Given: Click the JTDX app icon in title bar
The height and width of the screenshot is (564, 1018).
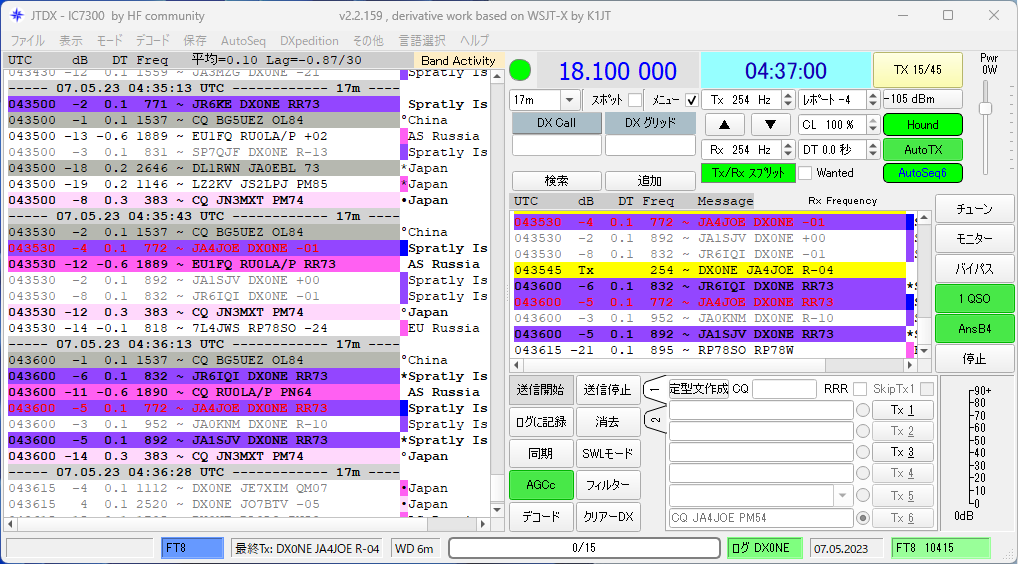Looking at the screenshot, I should click(x=17, y=15).
